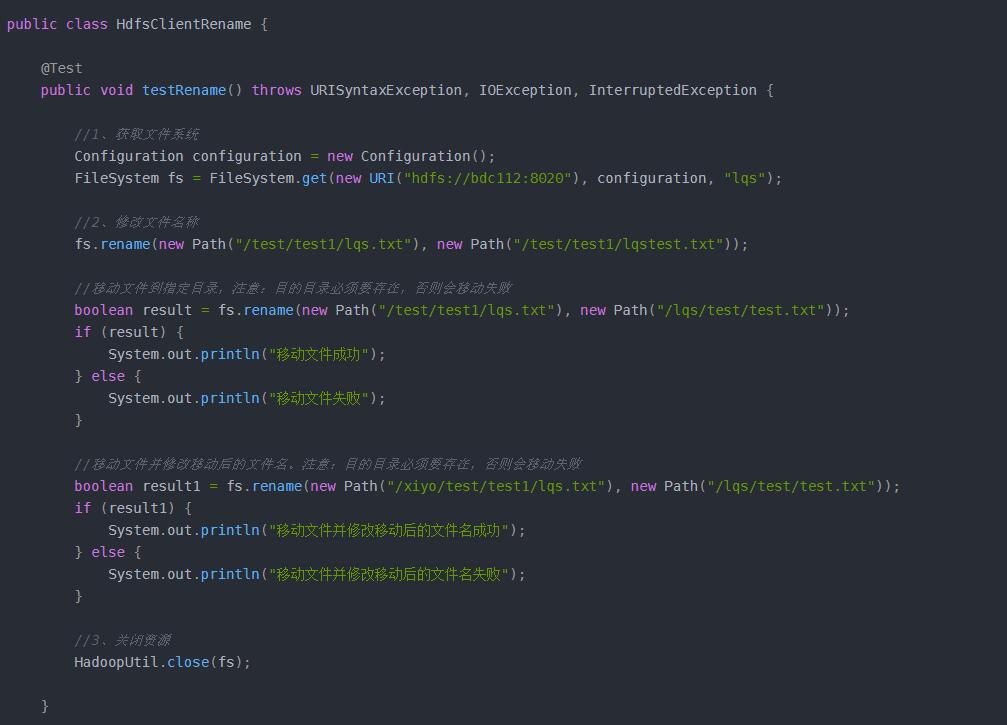Click URISyntaxException in the throws clause
1007x725 pixels.
pos(386,90)
